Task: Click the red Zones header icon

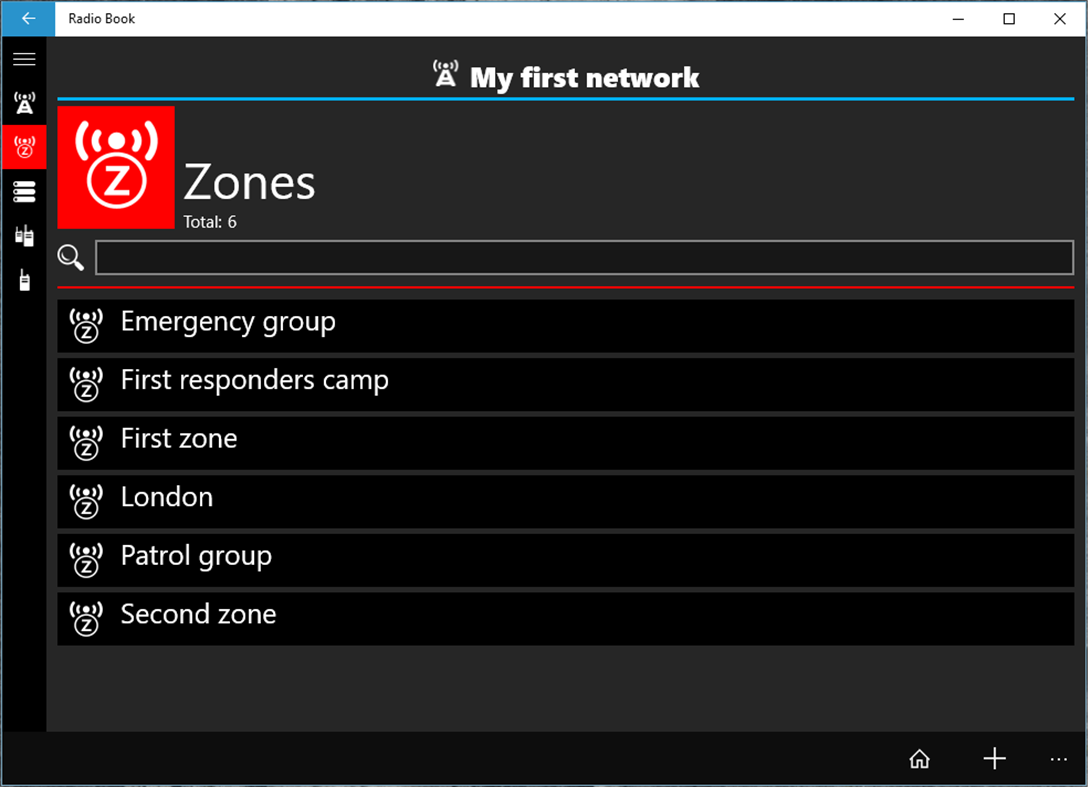Action: pyautogui.click(x=115, y=167)
